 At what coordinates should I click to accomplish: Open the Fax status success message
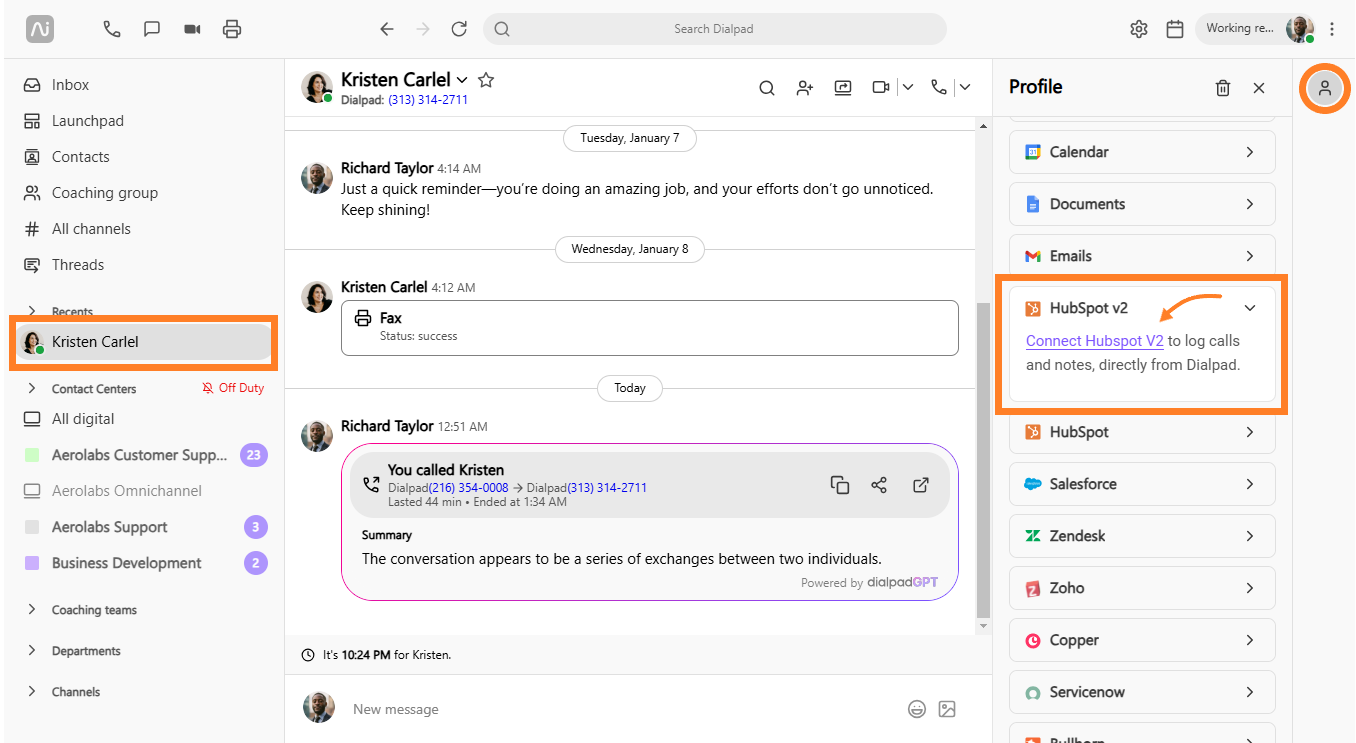click(x=650, y=328)
